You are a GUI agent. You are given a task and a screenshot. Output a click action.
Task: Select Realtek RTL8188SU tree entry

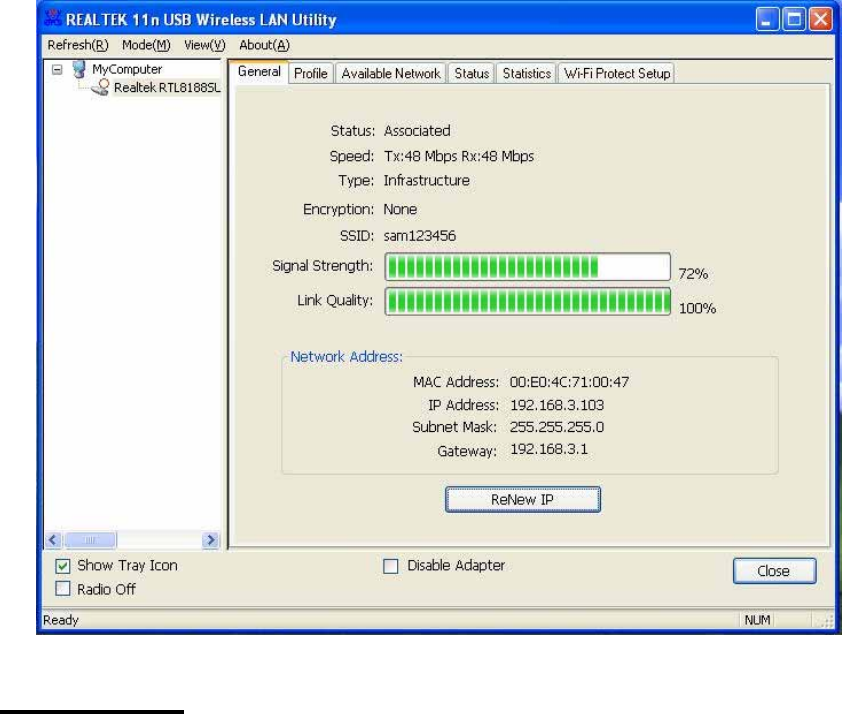[x=167, y=88]
